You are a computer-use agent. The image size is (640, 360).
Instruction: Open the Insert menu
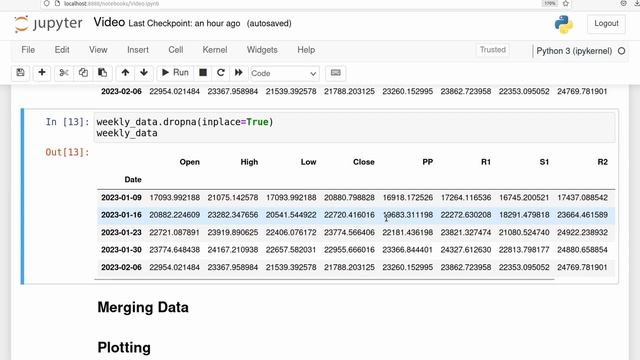[138, 50]
